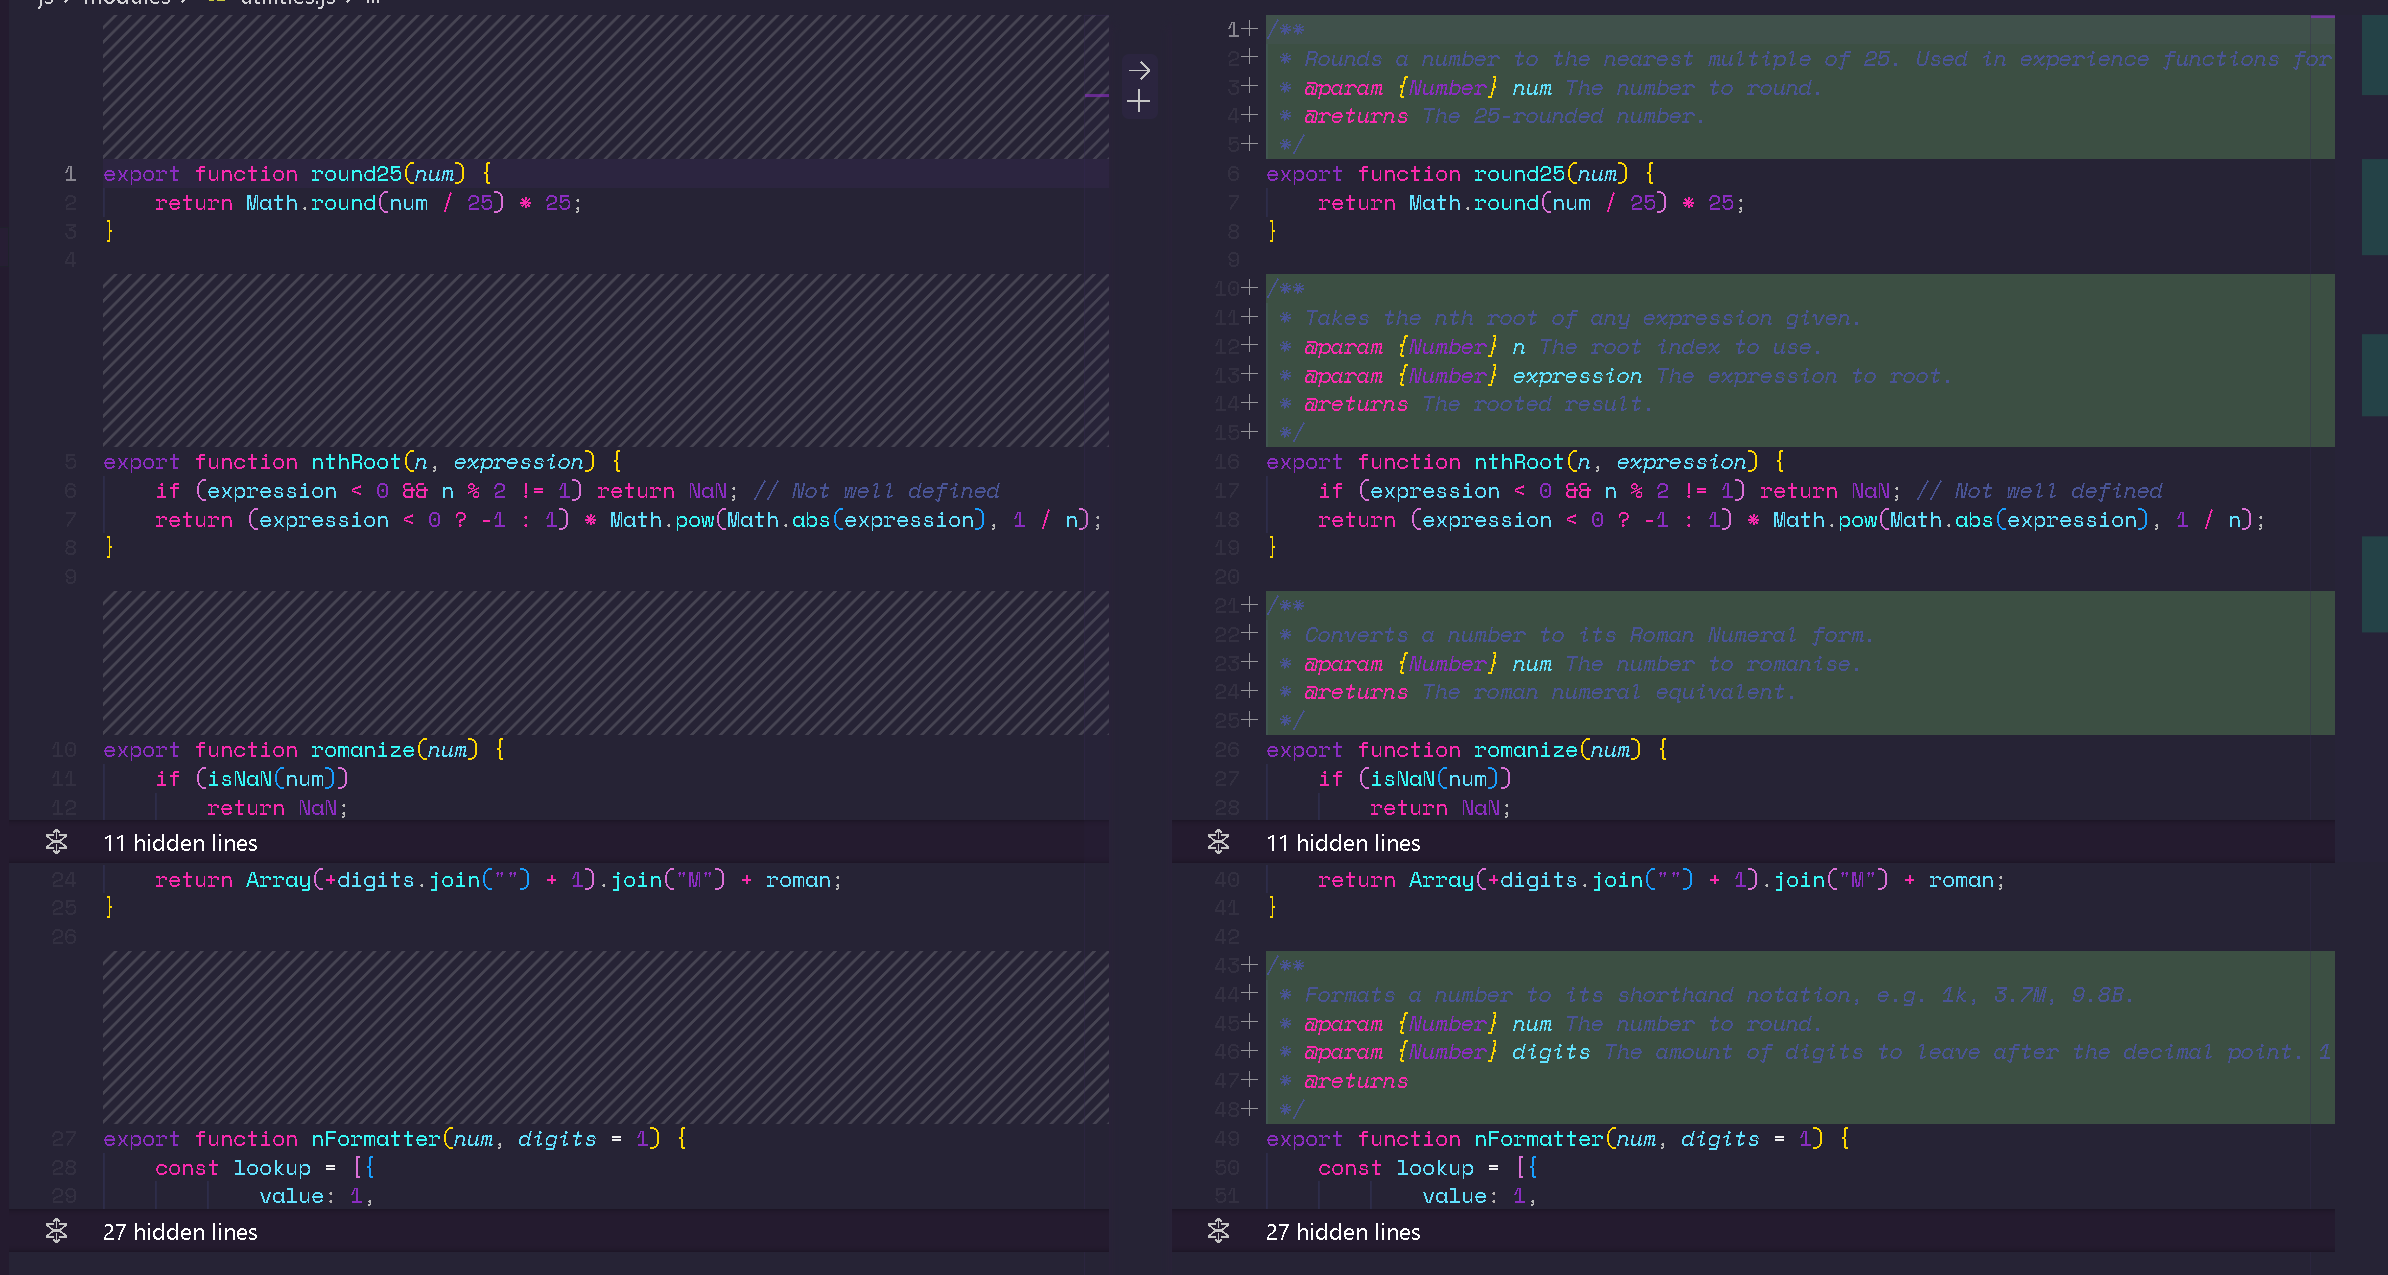Screen dimensions: 2388x1275
Task: Click "romanize" function name in right pane
Action: 1526,750
